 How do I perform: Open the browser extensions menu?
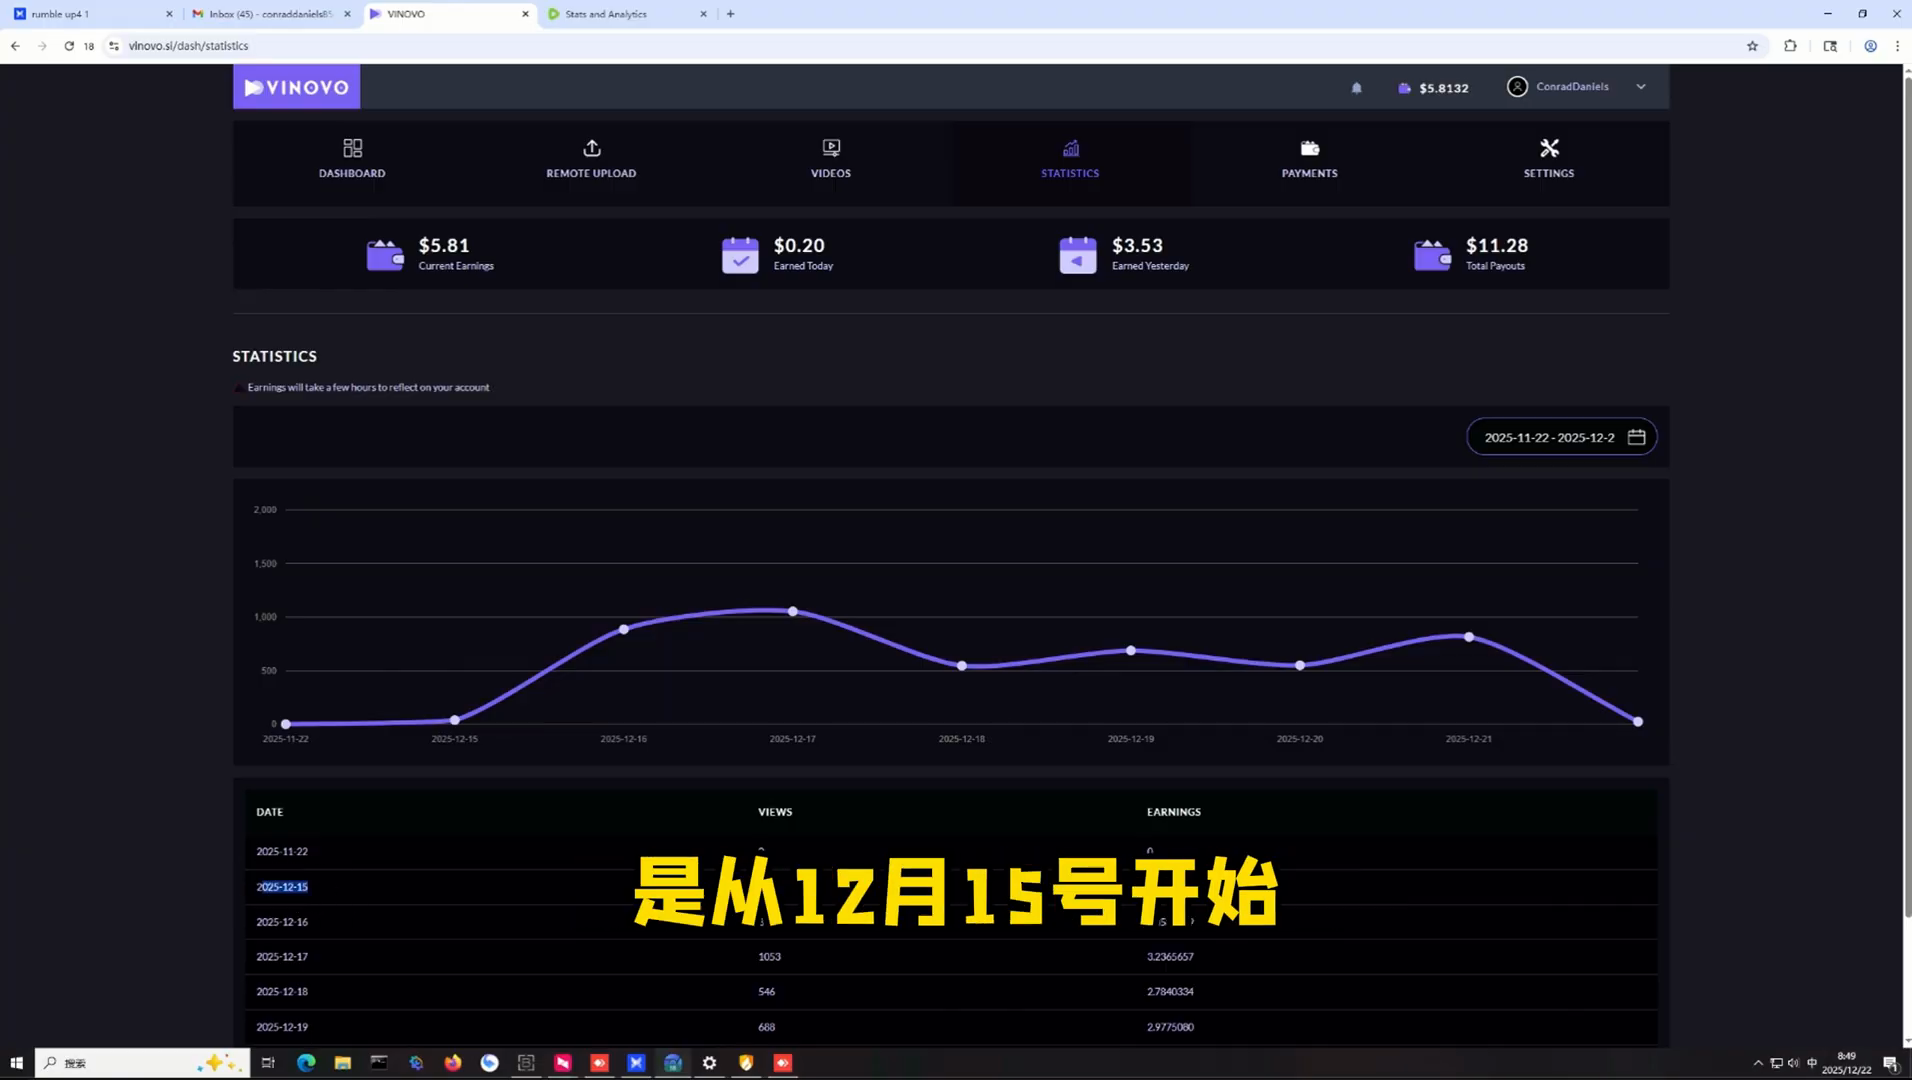[1790, 46]
